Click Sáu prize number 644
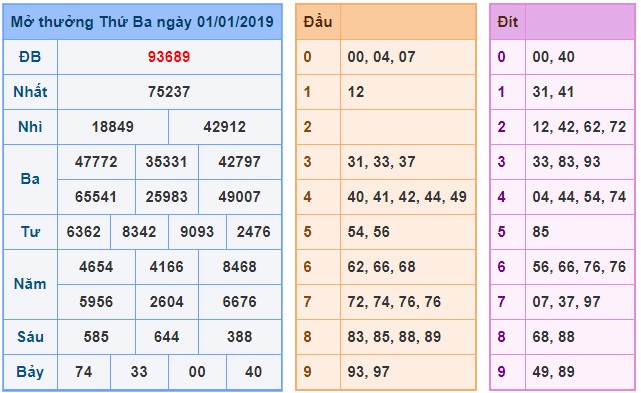641x393 pixels. tap(166, 337)
